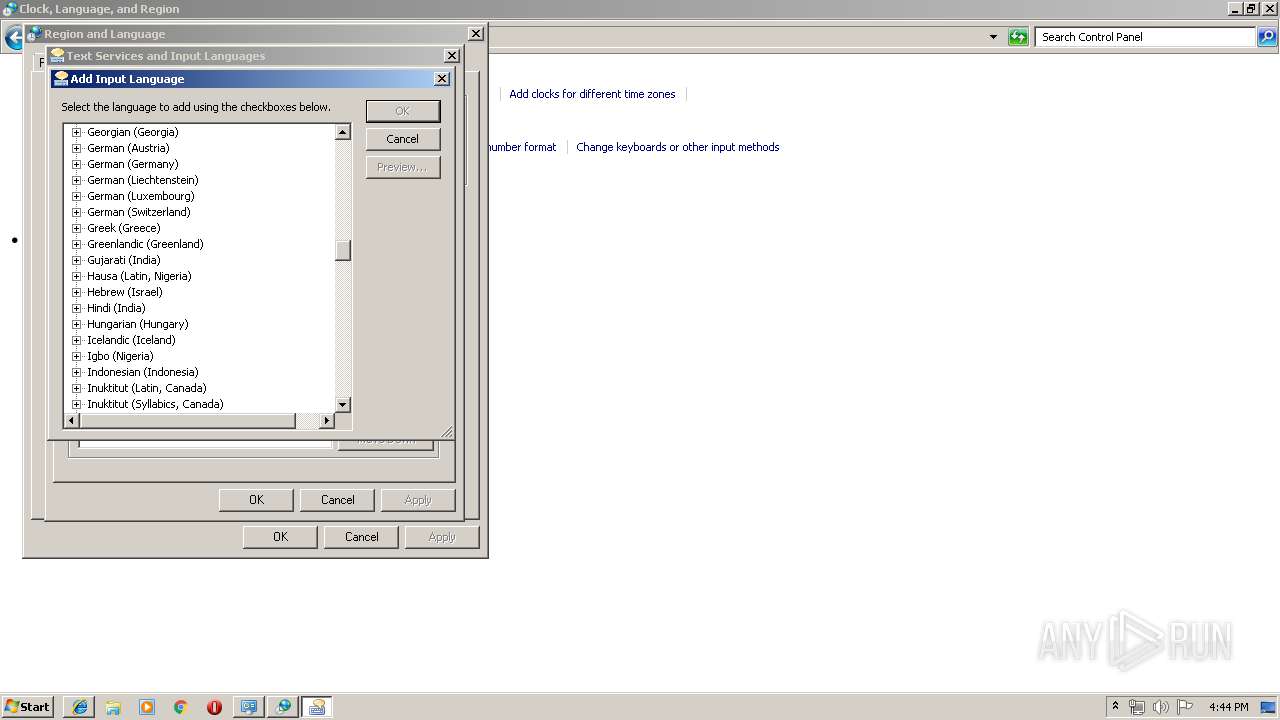Open Change keyboards or other input methods
The image size is (1280, 720).
click(677, 147)
